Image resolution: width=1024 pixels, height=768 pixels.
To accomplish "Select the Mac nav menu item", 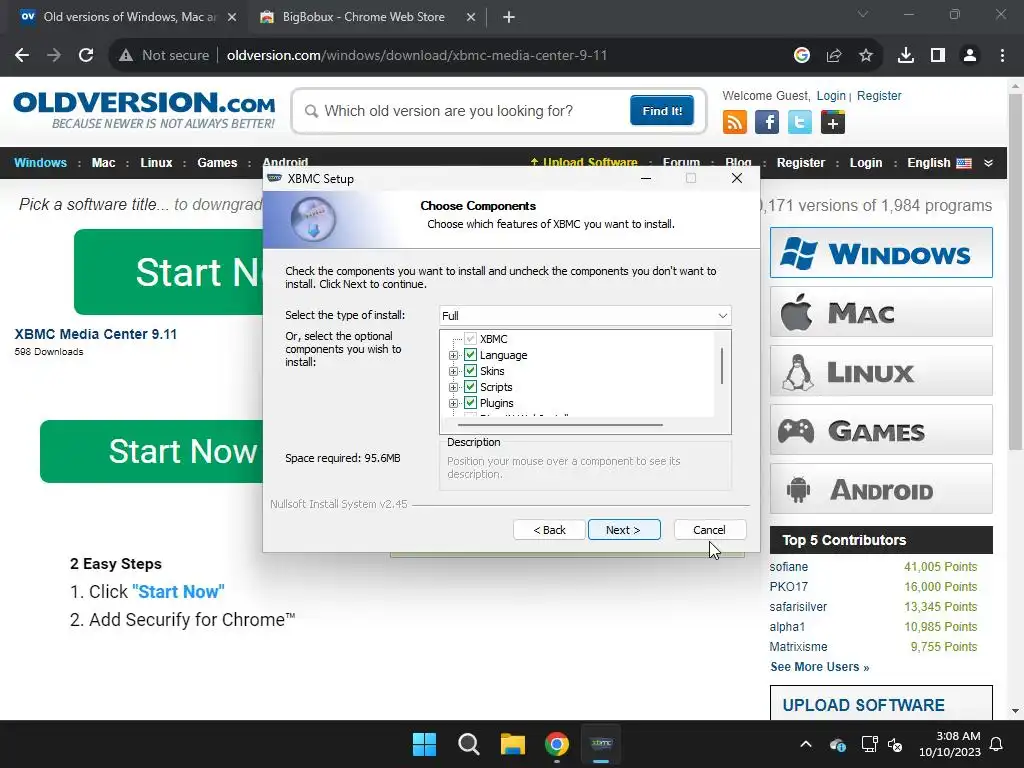I will (103, 163).
